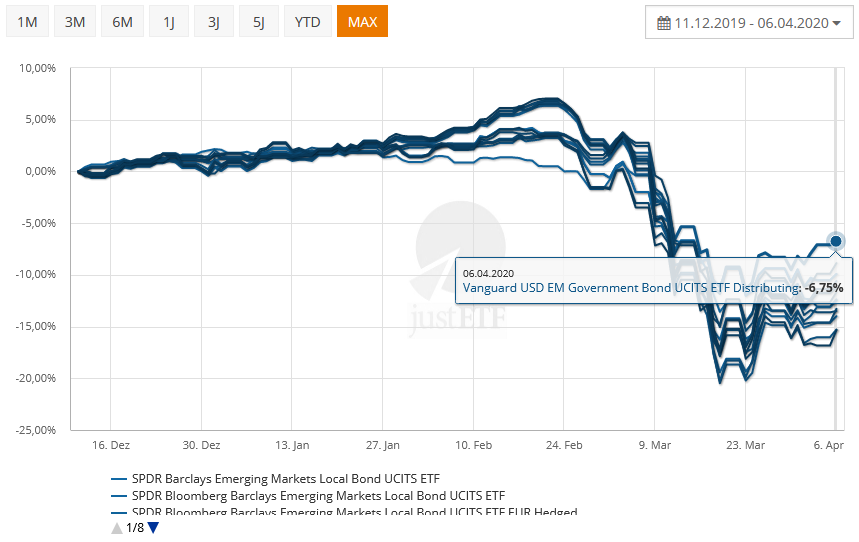Select the 3M time range
Viewport: 859px width, 542px height.
(74, 21)
